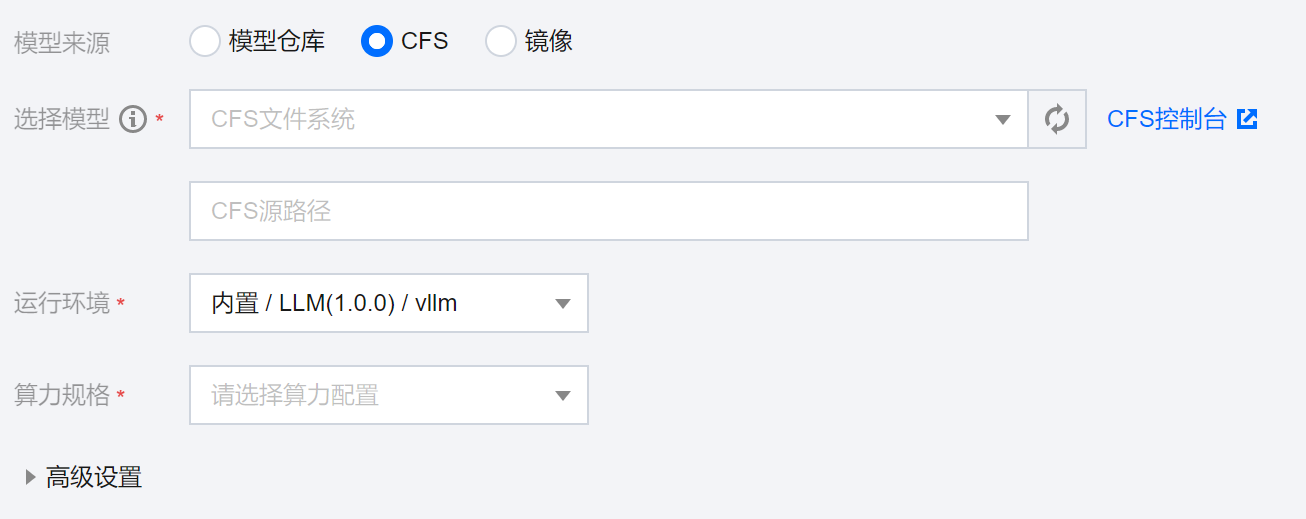Choose the 镜像 radio button
This screenshot has width=1306, height=519.
pyautogui.click(x=500, y=41)
